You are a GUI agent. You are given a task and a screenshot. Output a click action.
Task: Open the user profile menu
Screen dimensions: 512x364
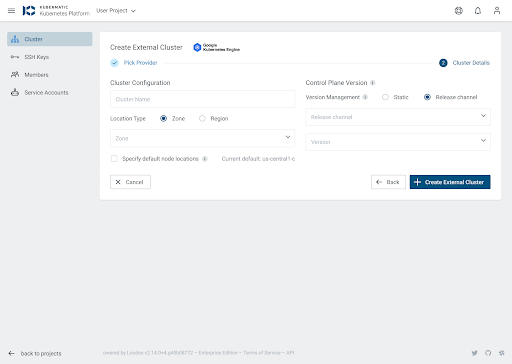tap(497, 11)
